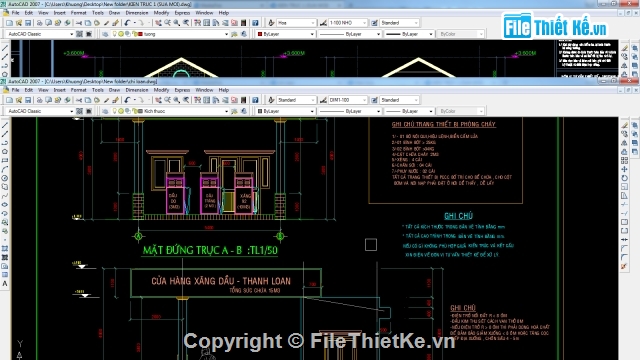The width and height of the screenshot is (640, 360).
Task: Click the Copy icon in chi tiet window
Action: [88, 100]
